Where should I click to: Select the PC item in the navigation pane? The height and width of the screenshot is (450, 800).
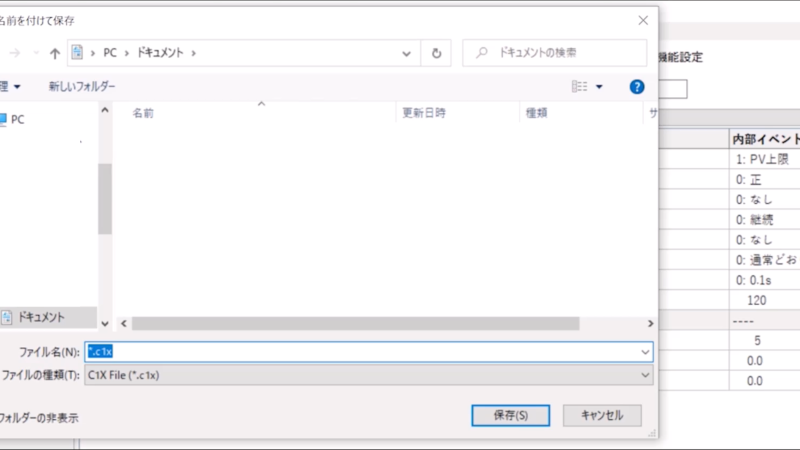18,119
